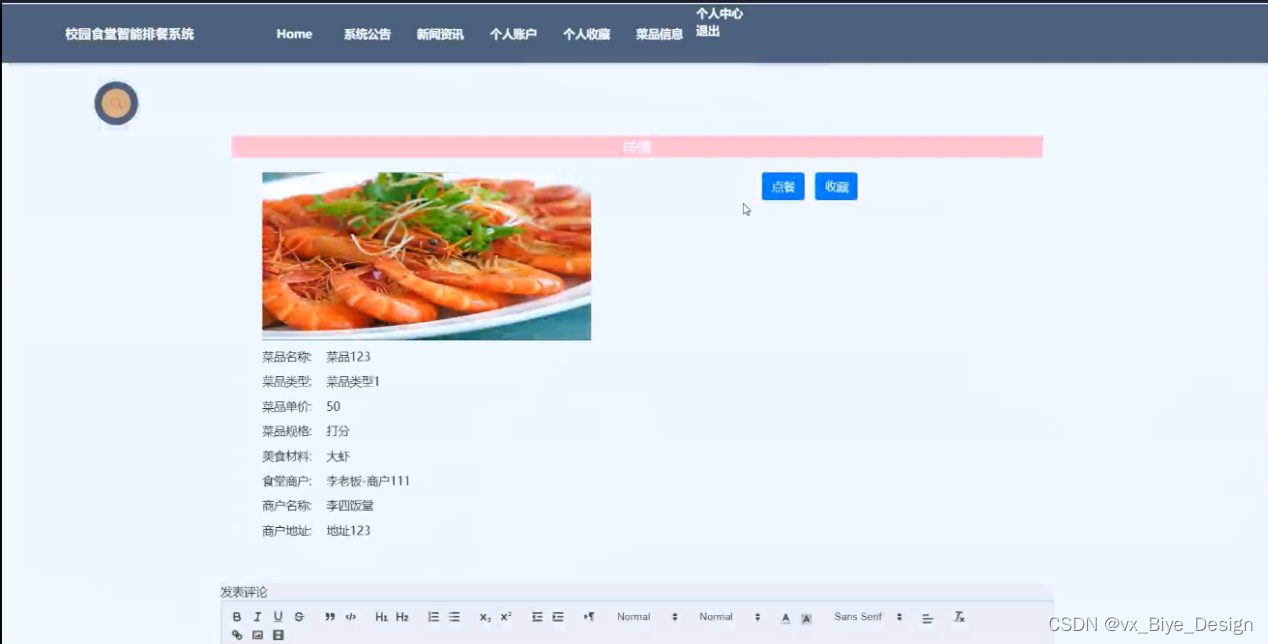Toggle strikethrough formatting in comment editor
Screen dimensions: 1268x644
299,617
